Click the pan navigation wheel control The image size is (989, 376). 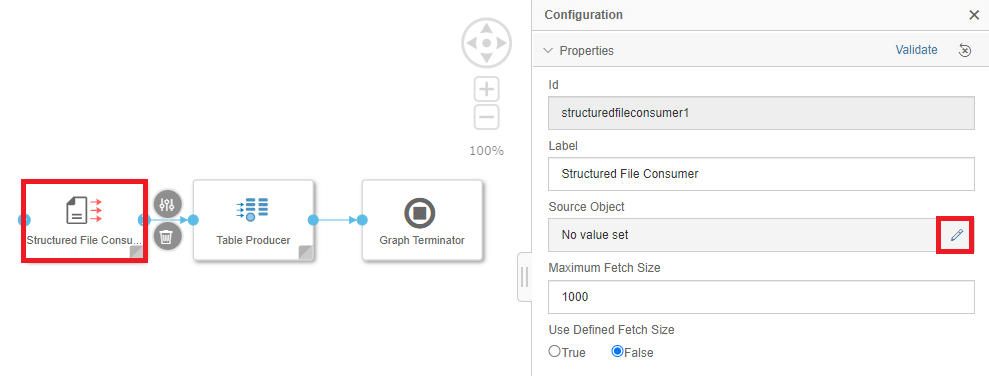click(x=486, y=43)
